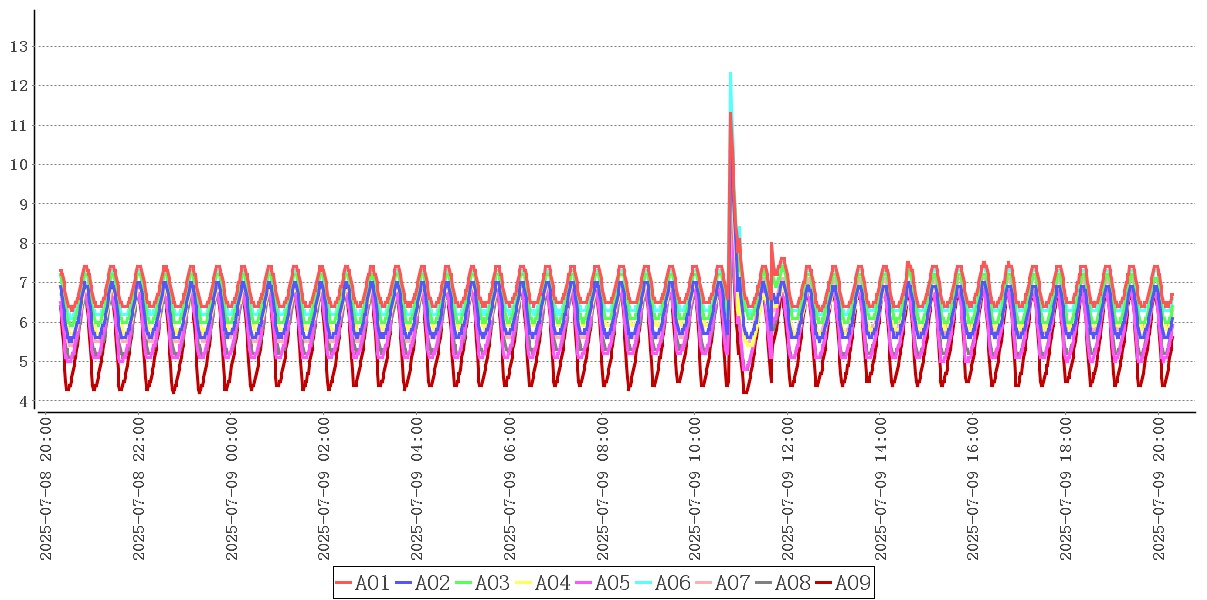
Task: Click the 2025-07-09 10:00 time label
Action: [695, 490]
